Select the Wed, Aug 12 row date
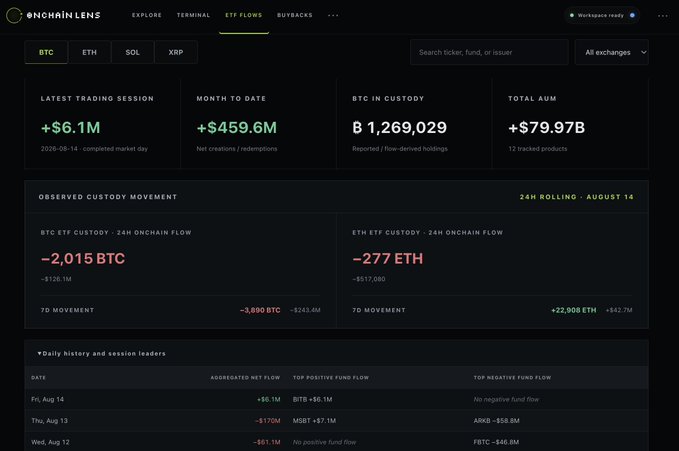The image size is (679, 451). (50, 442)
